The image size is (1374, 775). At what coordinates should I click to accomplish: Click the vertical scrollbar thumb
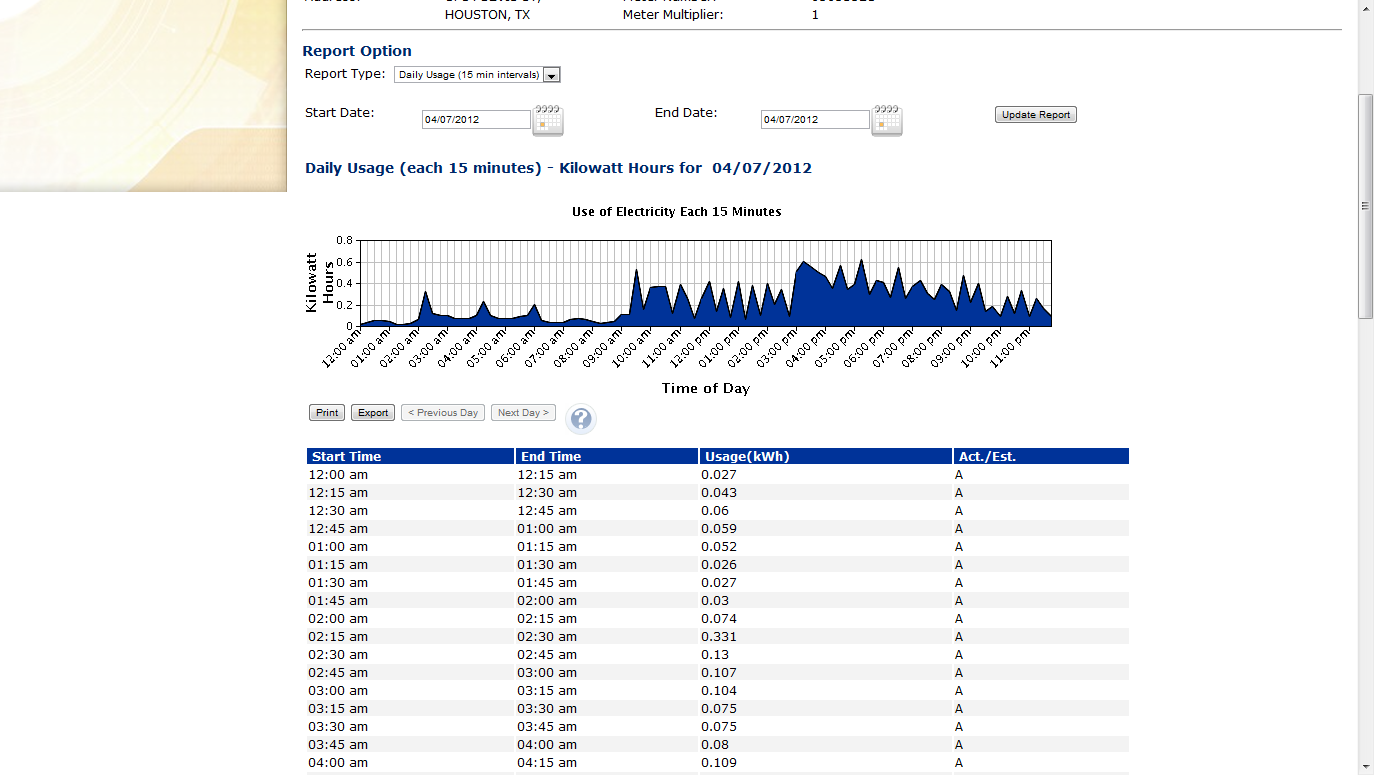click(1365, 206)
